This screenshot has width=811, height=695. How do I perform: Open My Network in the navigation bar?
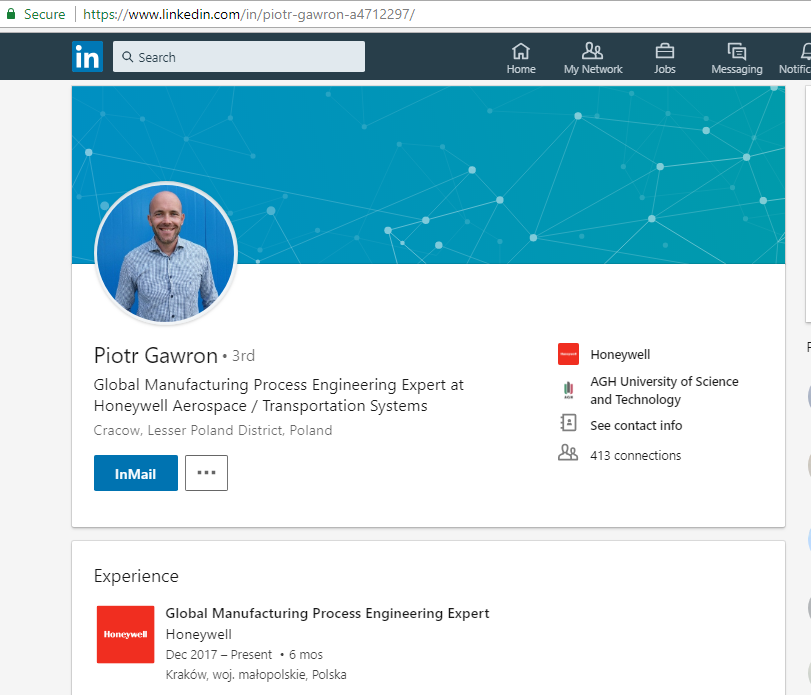pyautogui.click(x=593, y=58)
